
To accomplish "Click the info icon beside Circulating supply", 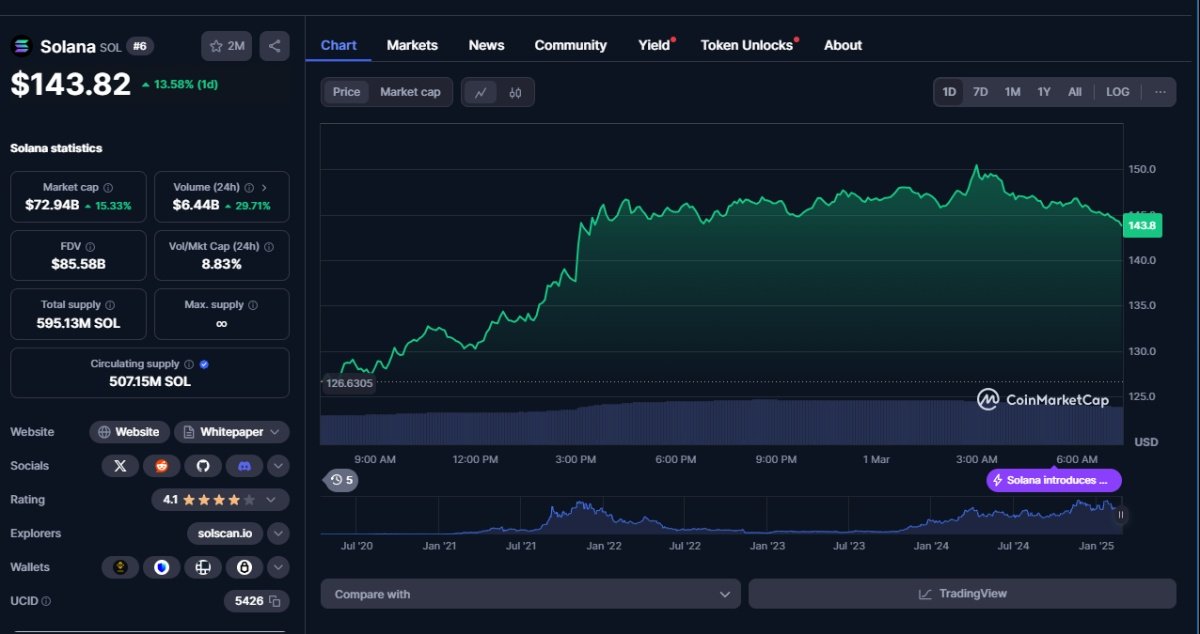I will click(x=189, y=364).
